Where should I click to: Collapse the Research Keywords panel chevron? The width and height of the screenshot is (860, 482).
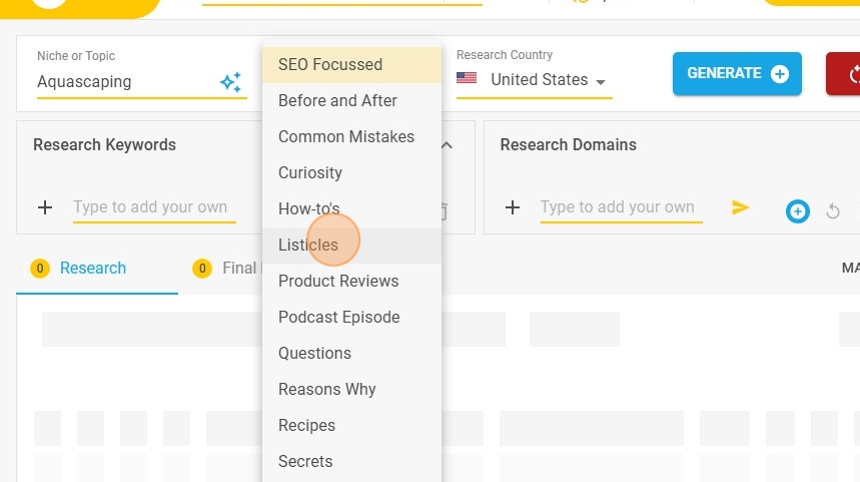tap(447, 145)
